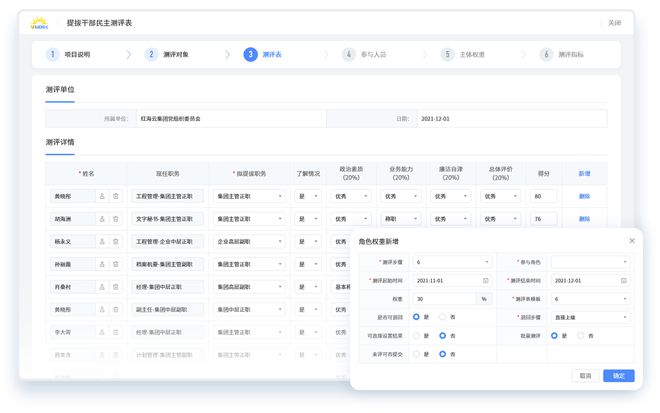Open 廉洁自律 dropdown in 文字秘书 row
Viewport: 660px width, 413px height.
[450, 219]
